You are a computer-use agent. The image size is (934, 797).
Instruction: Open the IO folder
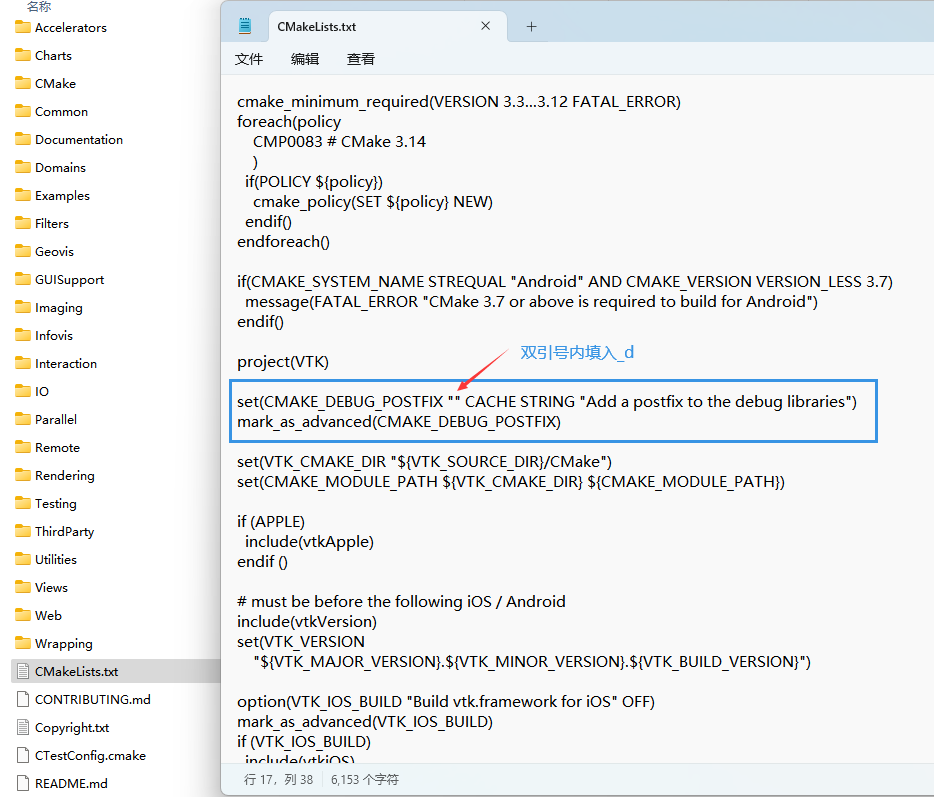point(46,391)
